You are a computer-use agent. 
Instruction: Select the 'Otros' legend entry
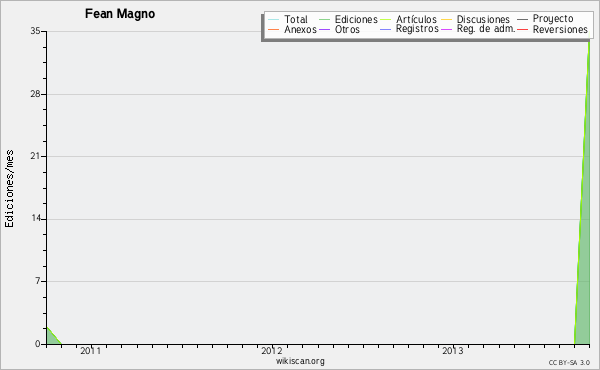pos(347,29)
